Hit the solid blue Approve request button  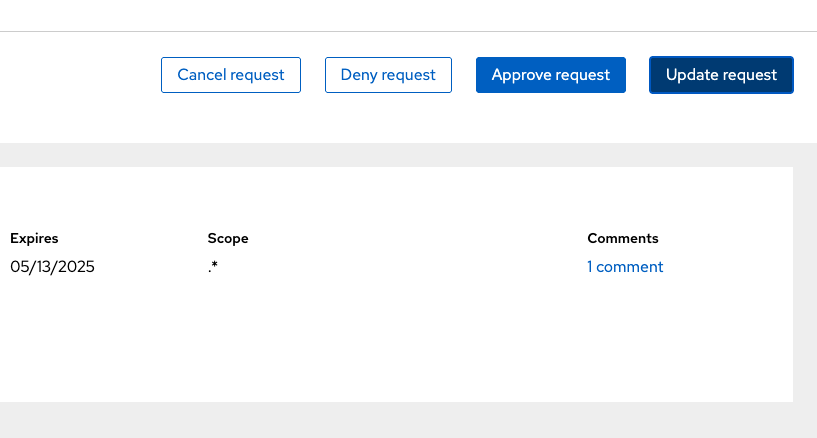click(x=551, y=75)
